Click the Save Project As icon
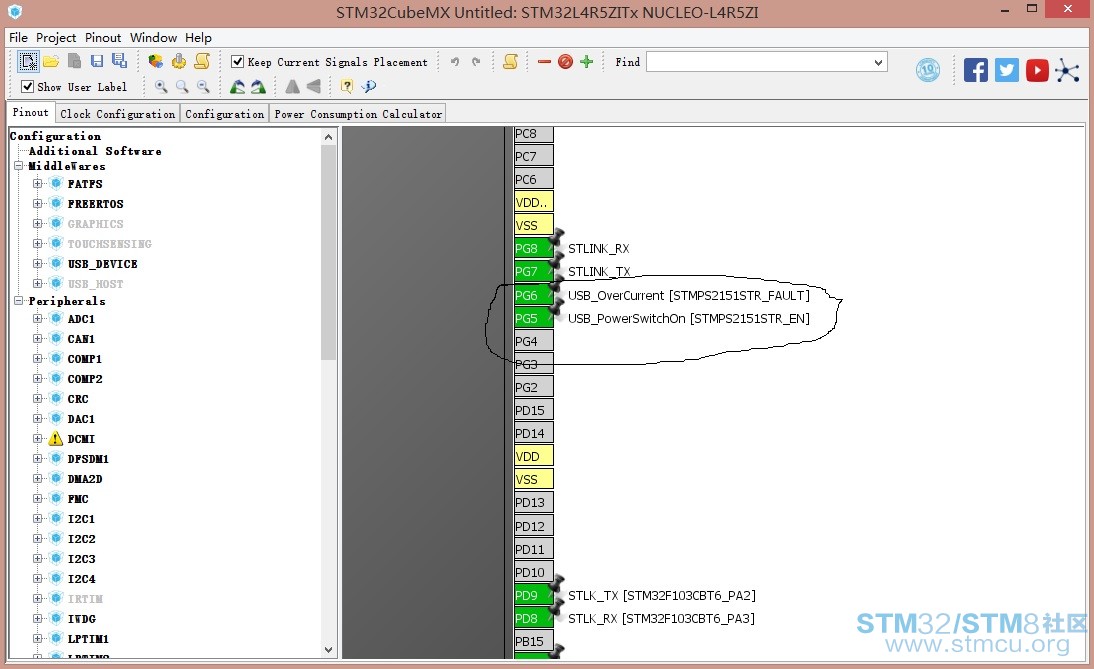1094x669 pixels. [x=119, y=61]
